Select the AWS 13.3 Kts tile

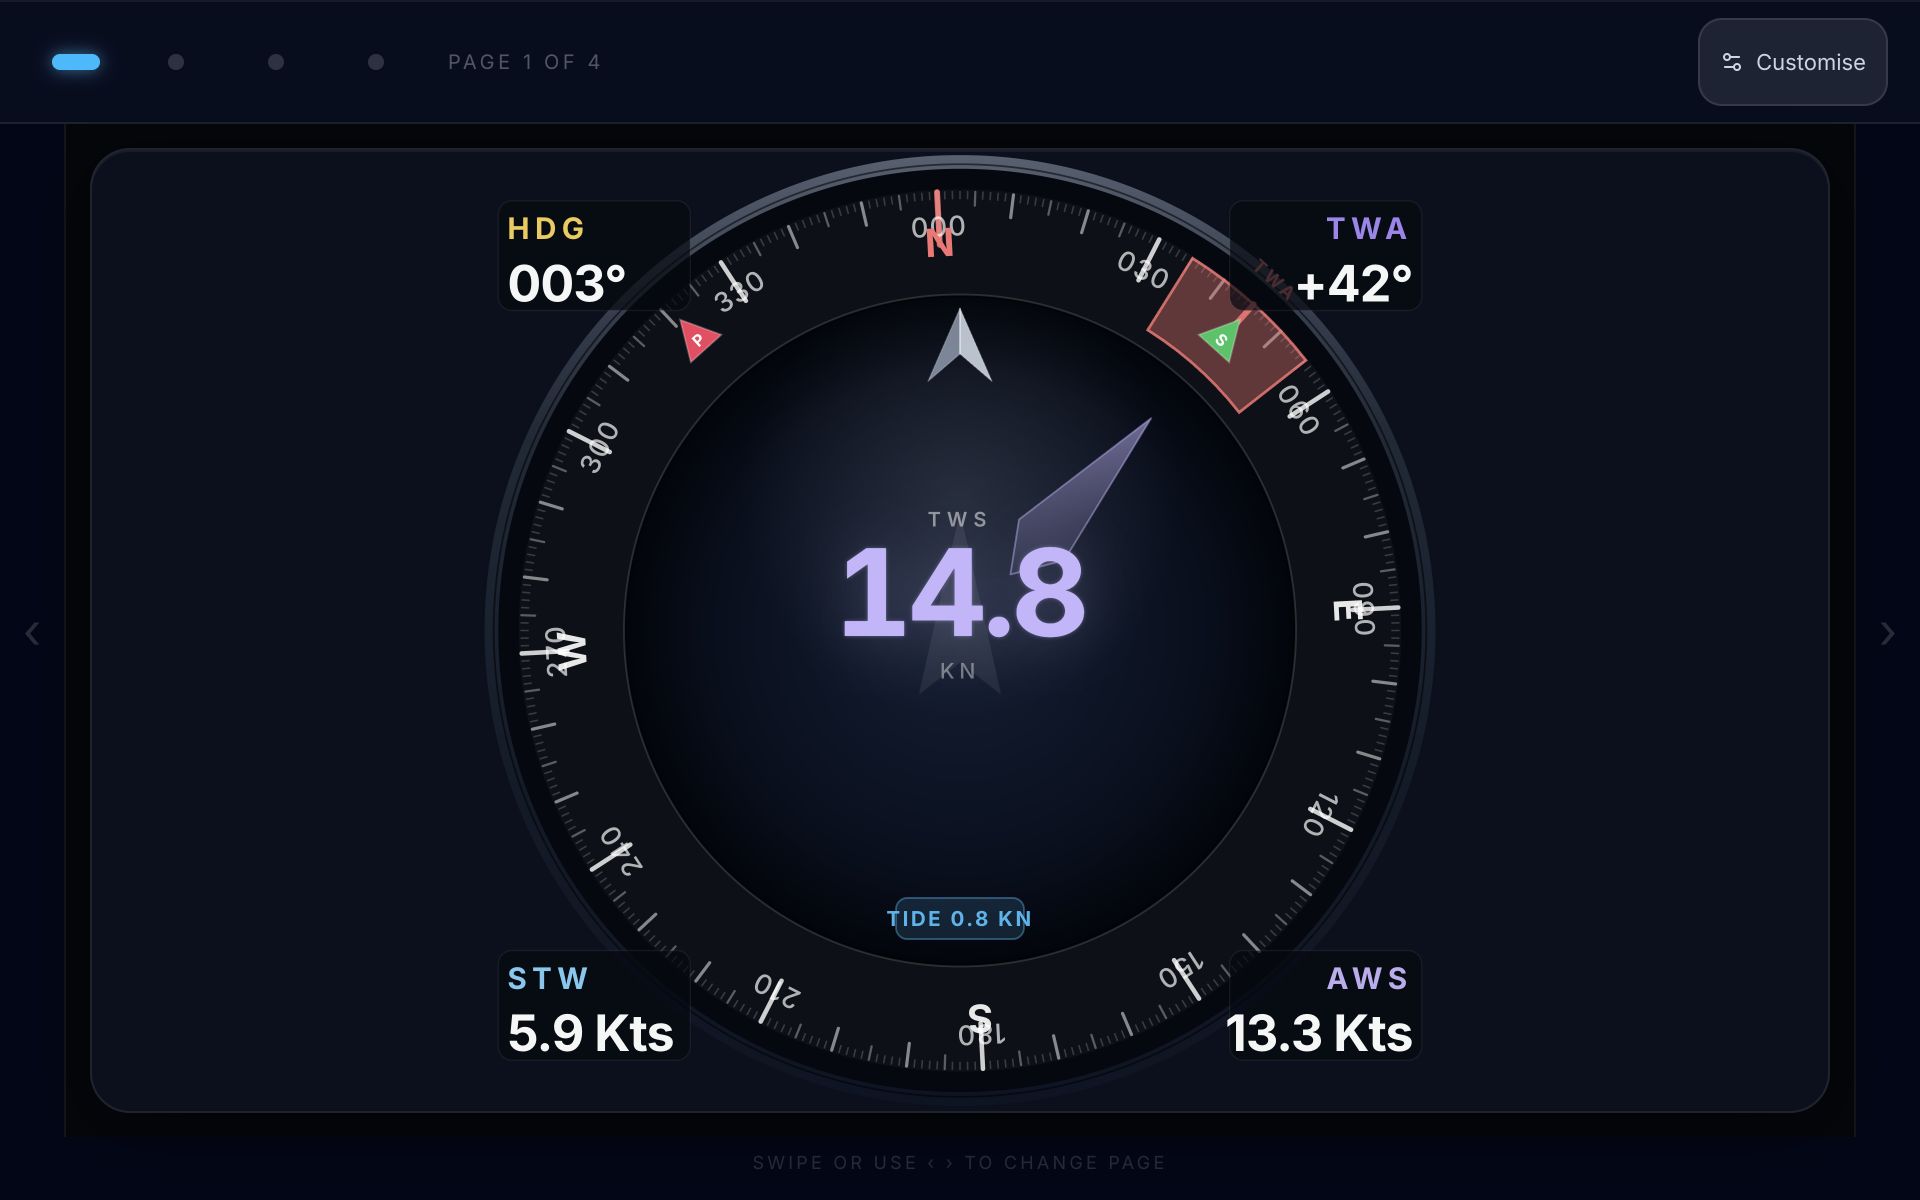click(1325, 1005)
